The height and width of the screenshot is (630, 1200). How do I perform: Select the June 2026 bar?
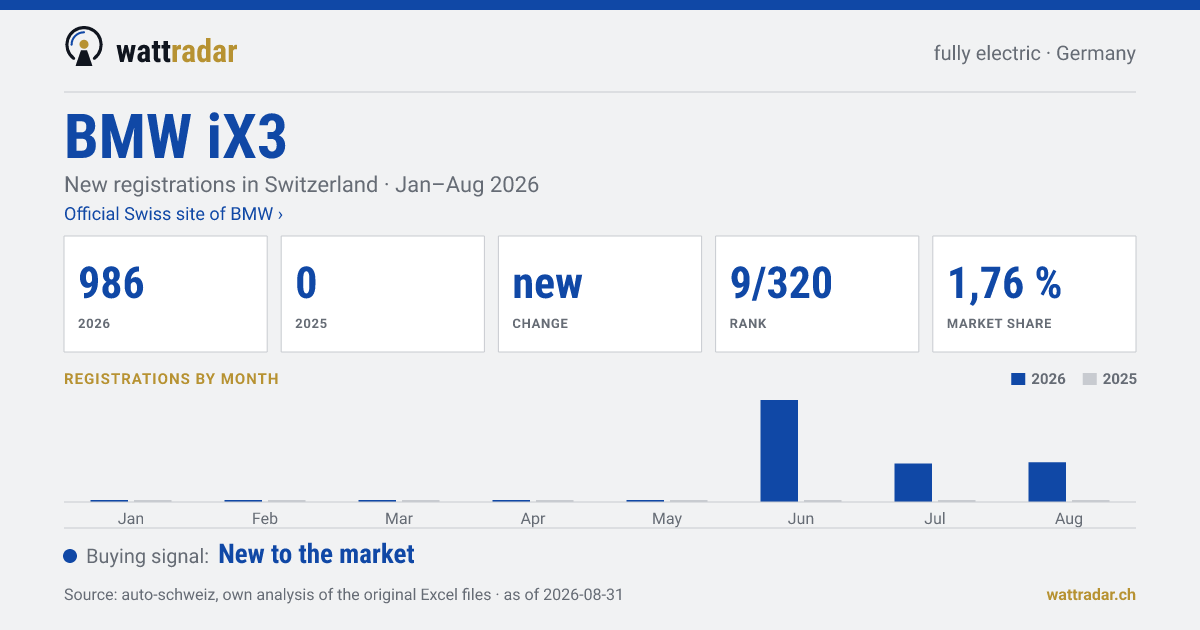tap(779, 450)
